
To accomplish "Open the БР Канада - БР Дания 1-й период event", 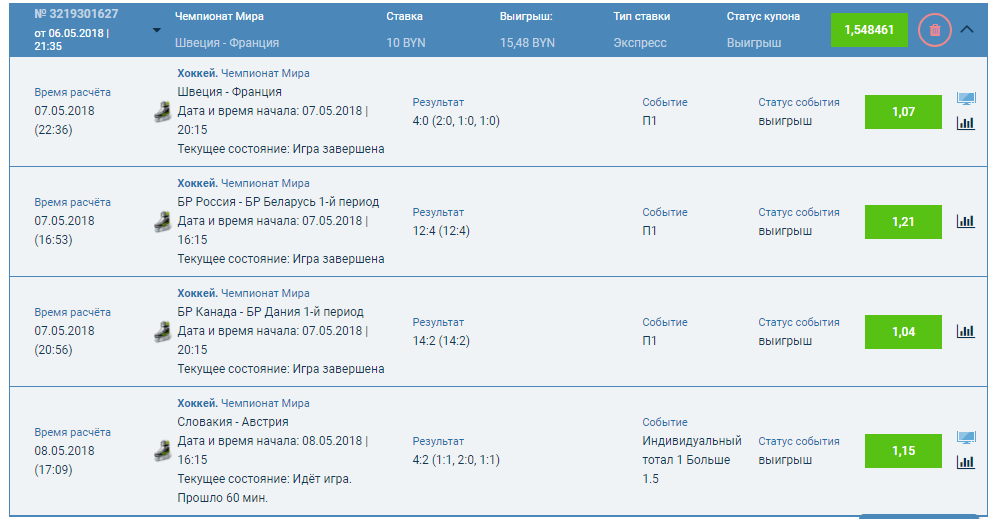I will 270,312.
